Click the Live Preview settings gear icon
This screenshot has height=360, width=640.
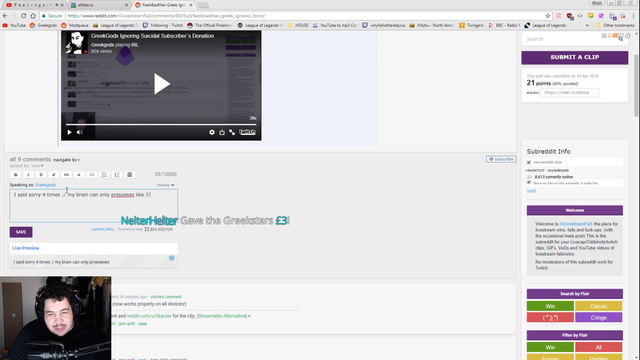point(171,258)
